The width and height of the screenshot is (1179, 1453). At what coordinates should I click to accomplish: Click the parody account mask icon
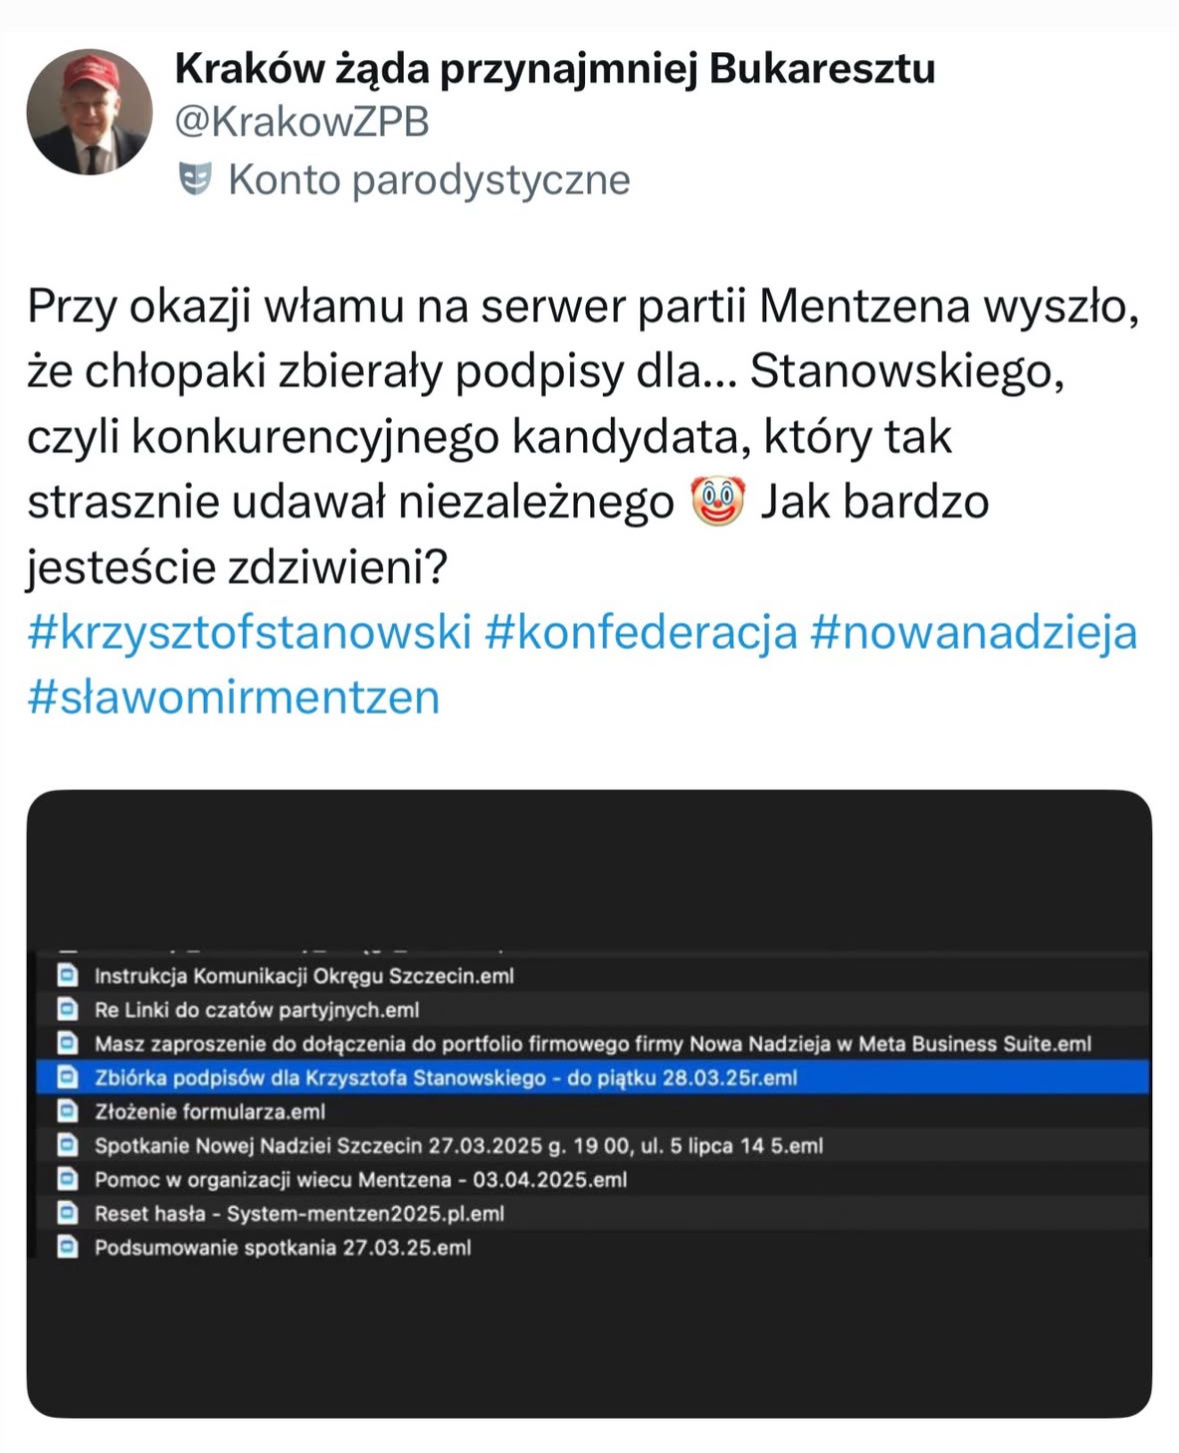point(195,180)
